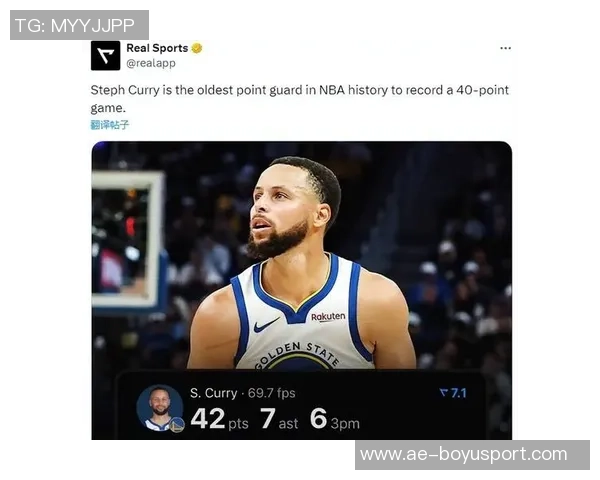Click the 7.1 rating icon
This screenshot has height=480, width=600.
[453, 393]
